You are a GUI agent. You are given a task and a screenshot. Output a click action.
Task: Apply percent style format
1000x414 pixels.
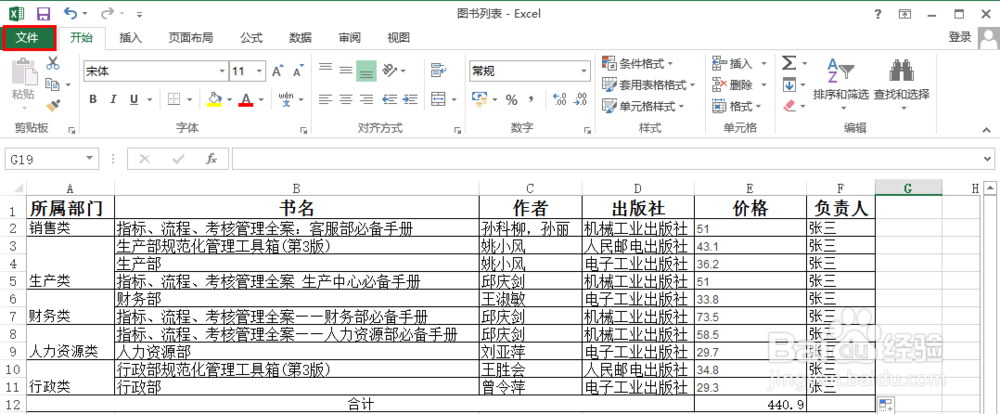(x=511, y=100)
